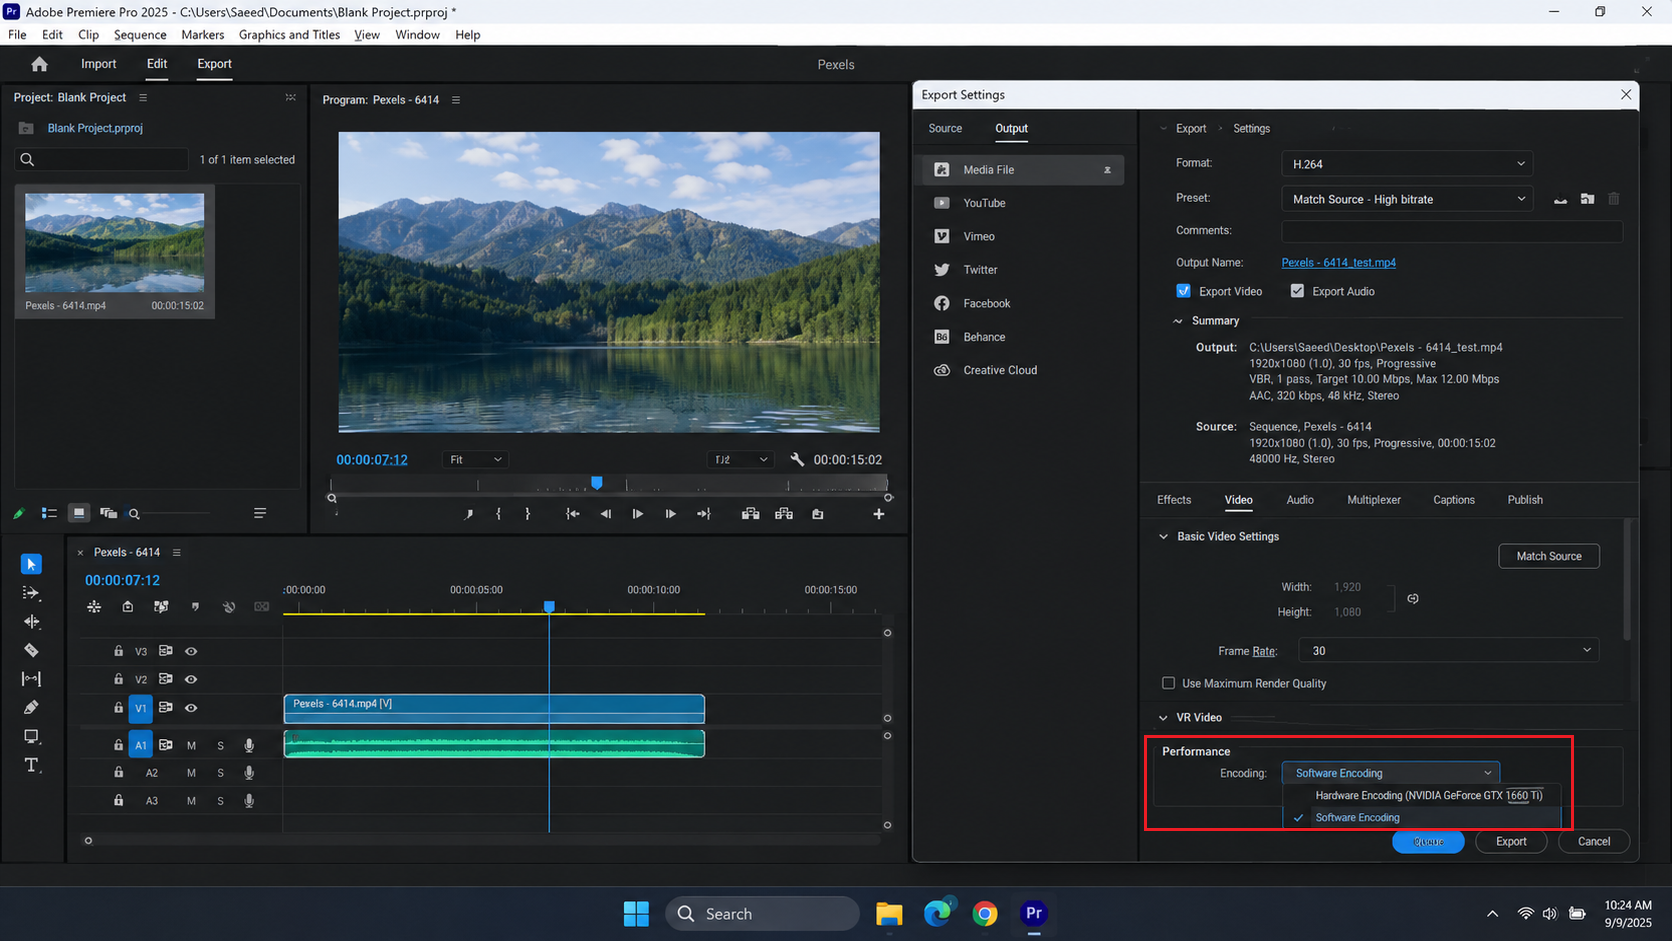Click the save preset icon

point(1560,199)
